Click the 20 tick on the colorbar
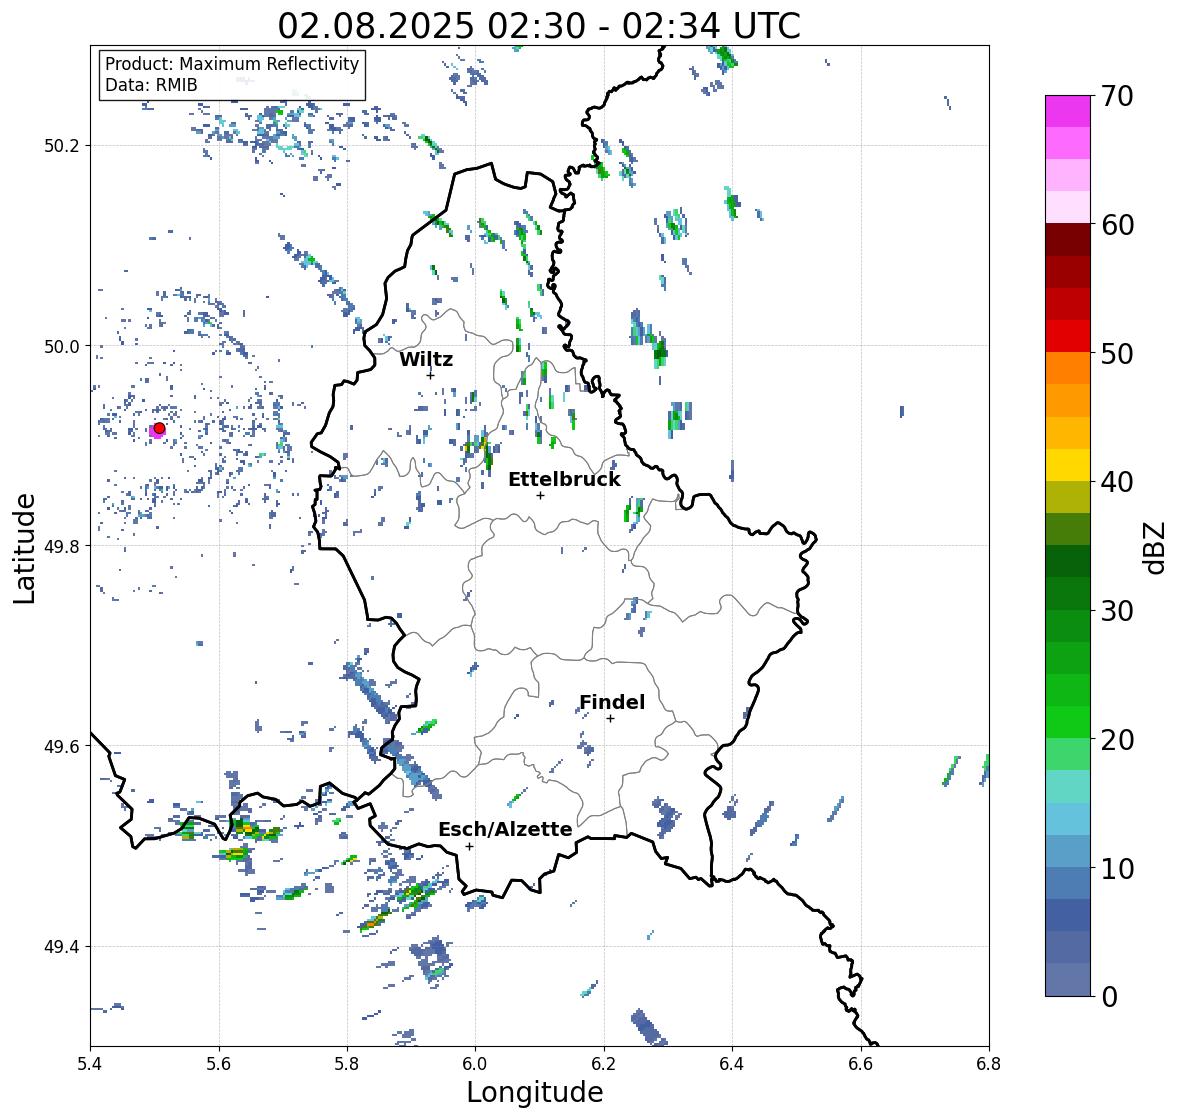Viewport: 1179px width, 1117px height. [x=1117, y=740]
